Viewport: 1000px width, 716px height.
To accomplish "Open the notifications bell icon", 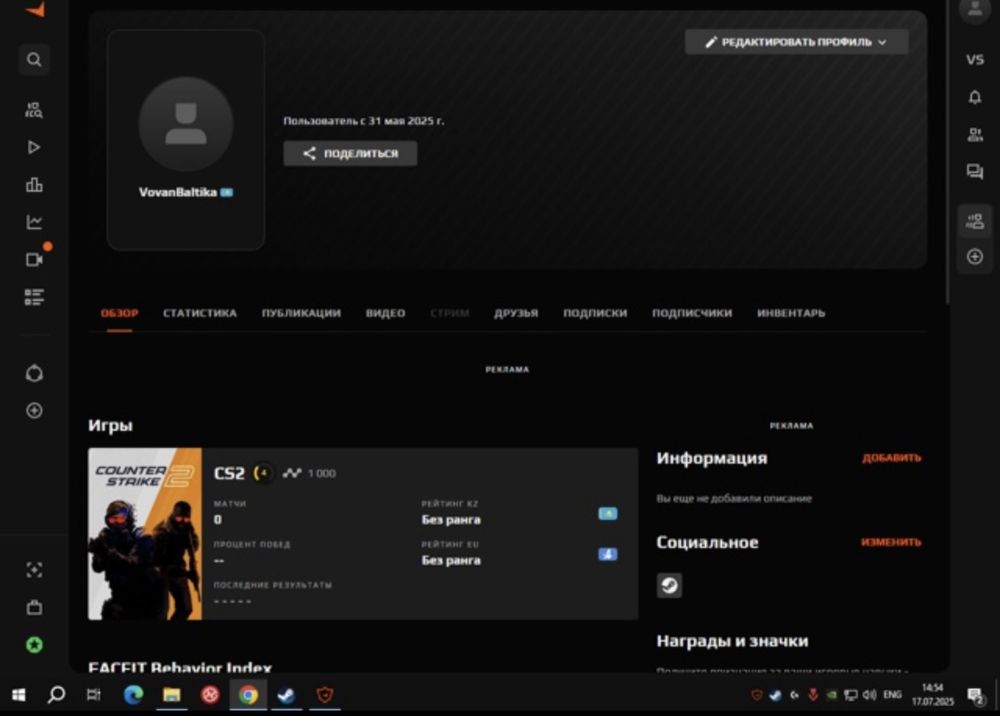I will (974, 97).
